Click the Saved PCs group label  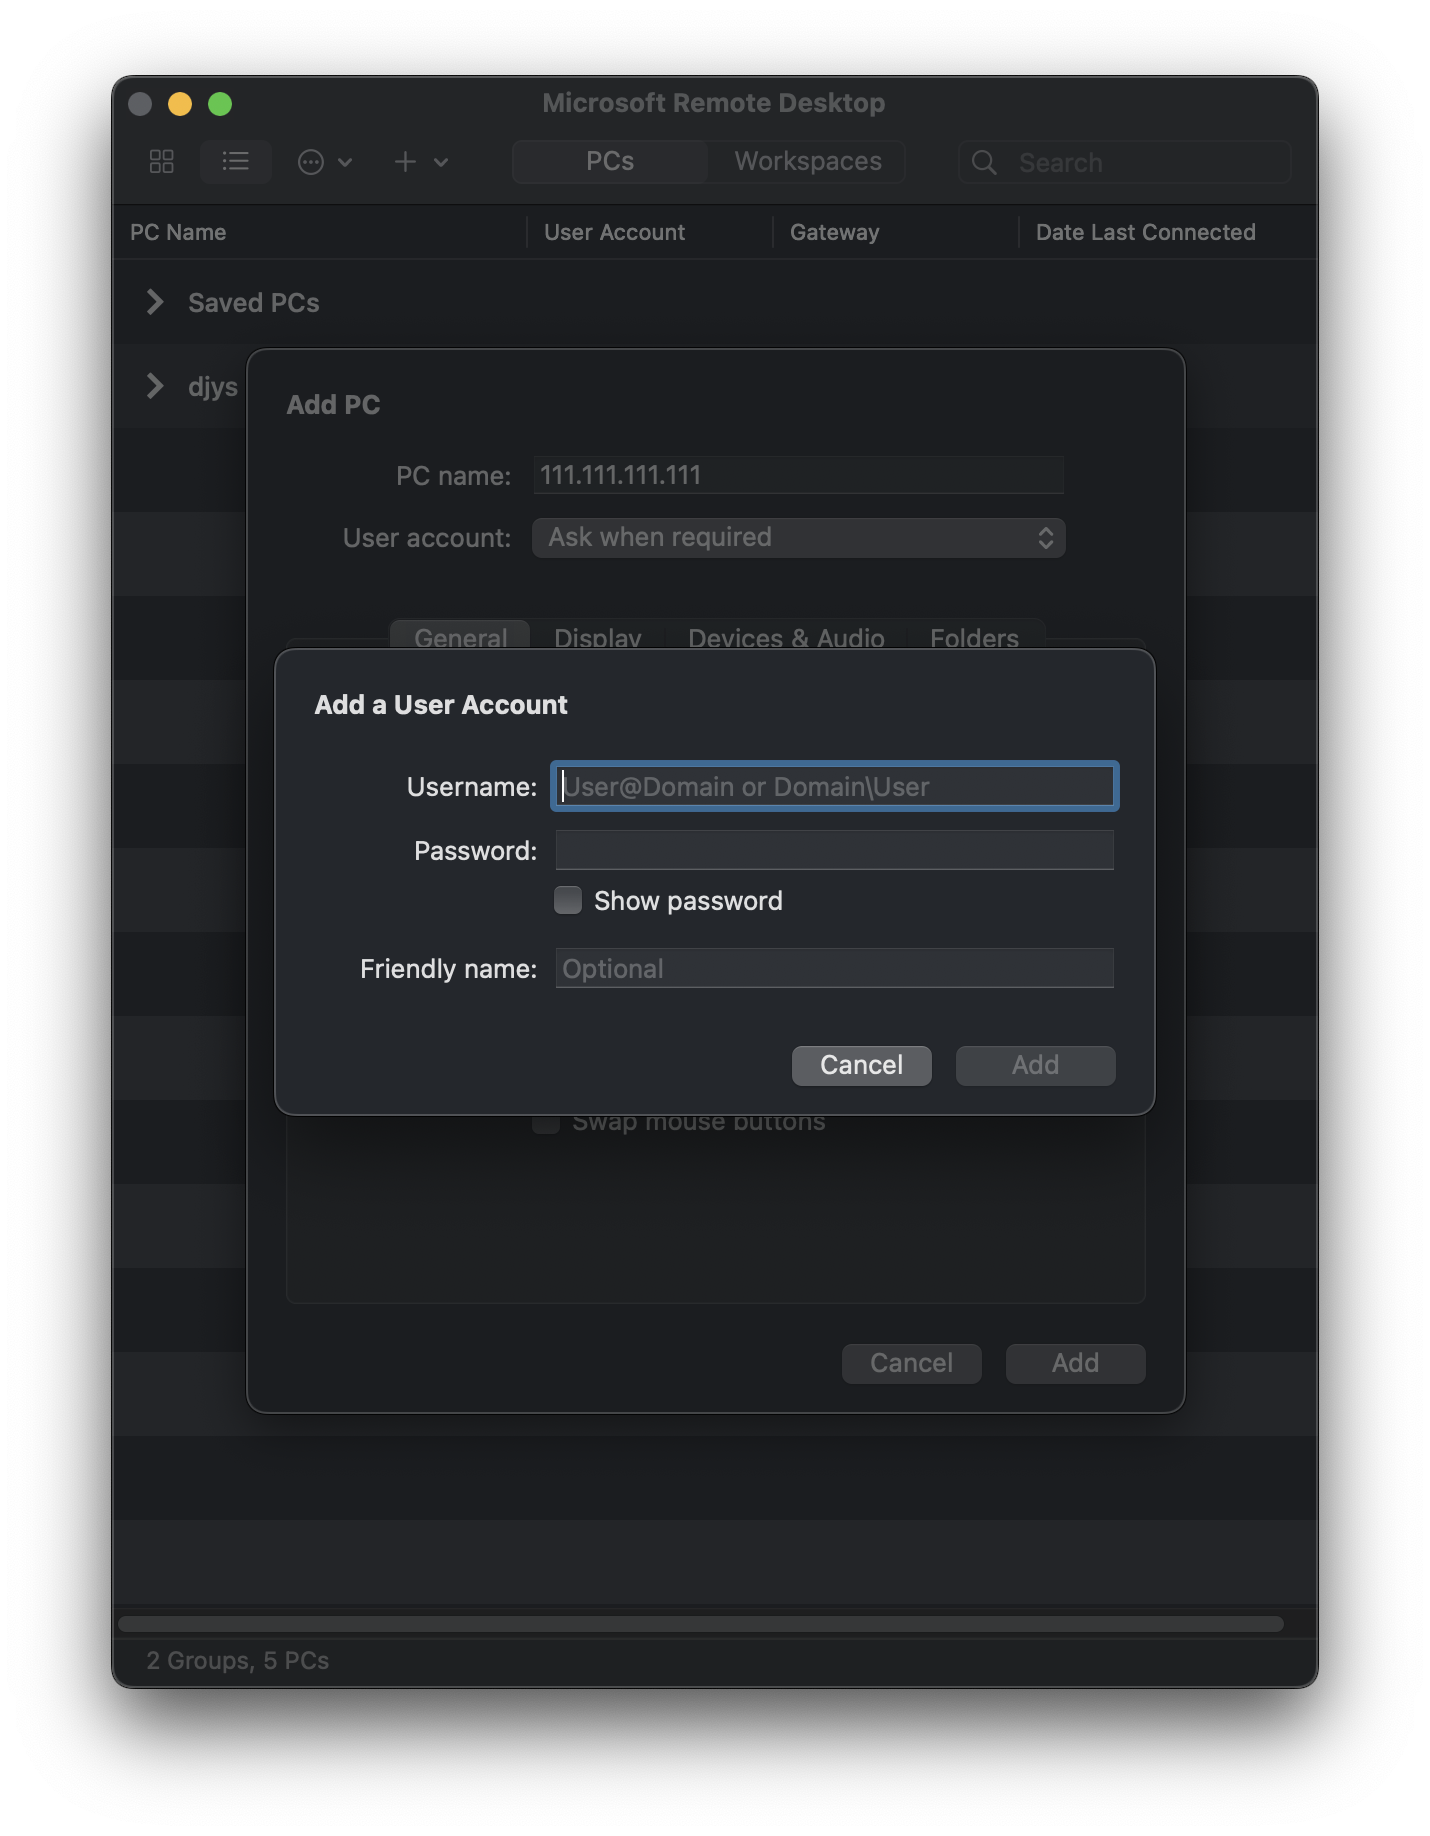click(254, 303)
